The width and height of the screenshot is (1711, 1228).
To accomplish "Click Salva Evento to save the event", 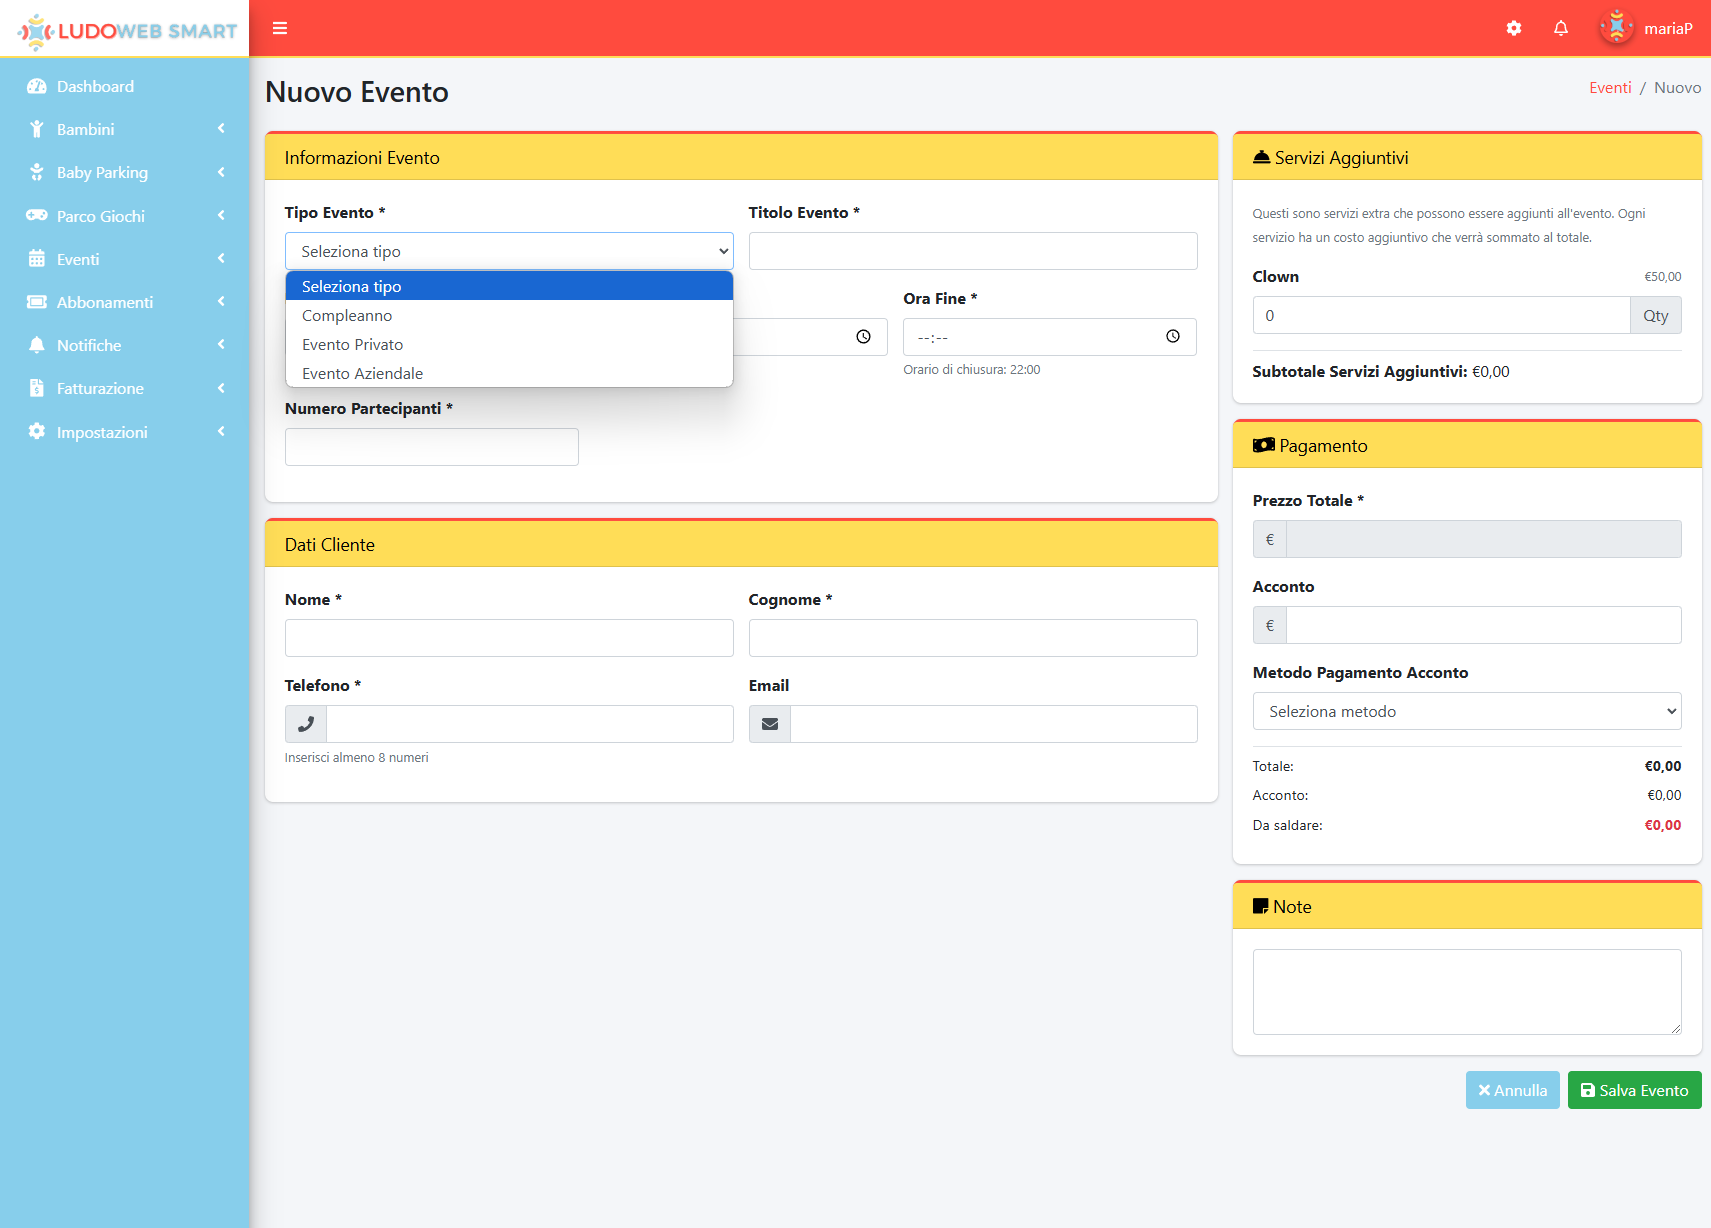I will [x=1635, y=1090].
